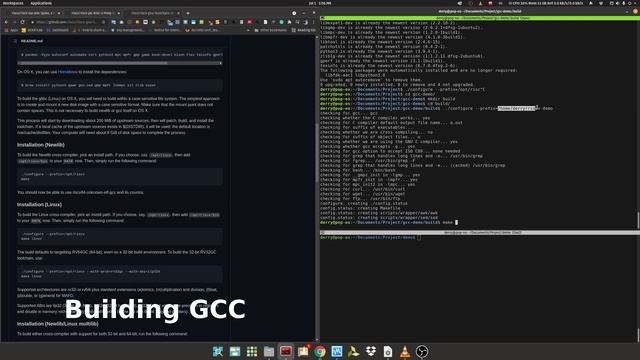The height and width of the screenshot is (360, 640).
Task: Click the terminal icon in the dock
Action: [286, 351]
